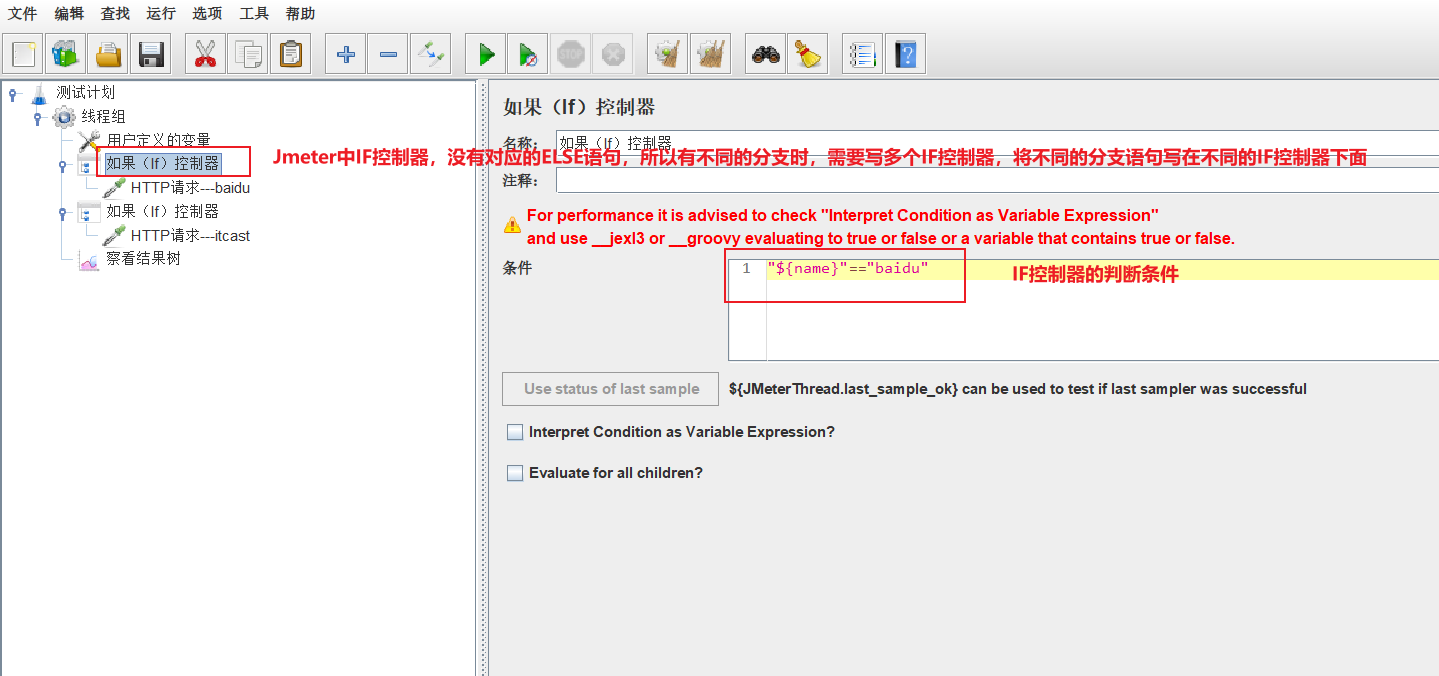Open the 选项 menu
The height and width of the screenshot is (676, 1439).
(x=207, y=14)
